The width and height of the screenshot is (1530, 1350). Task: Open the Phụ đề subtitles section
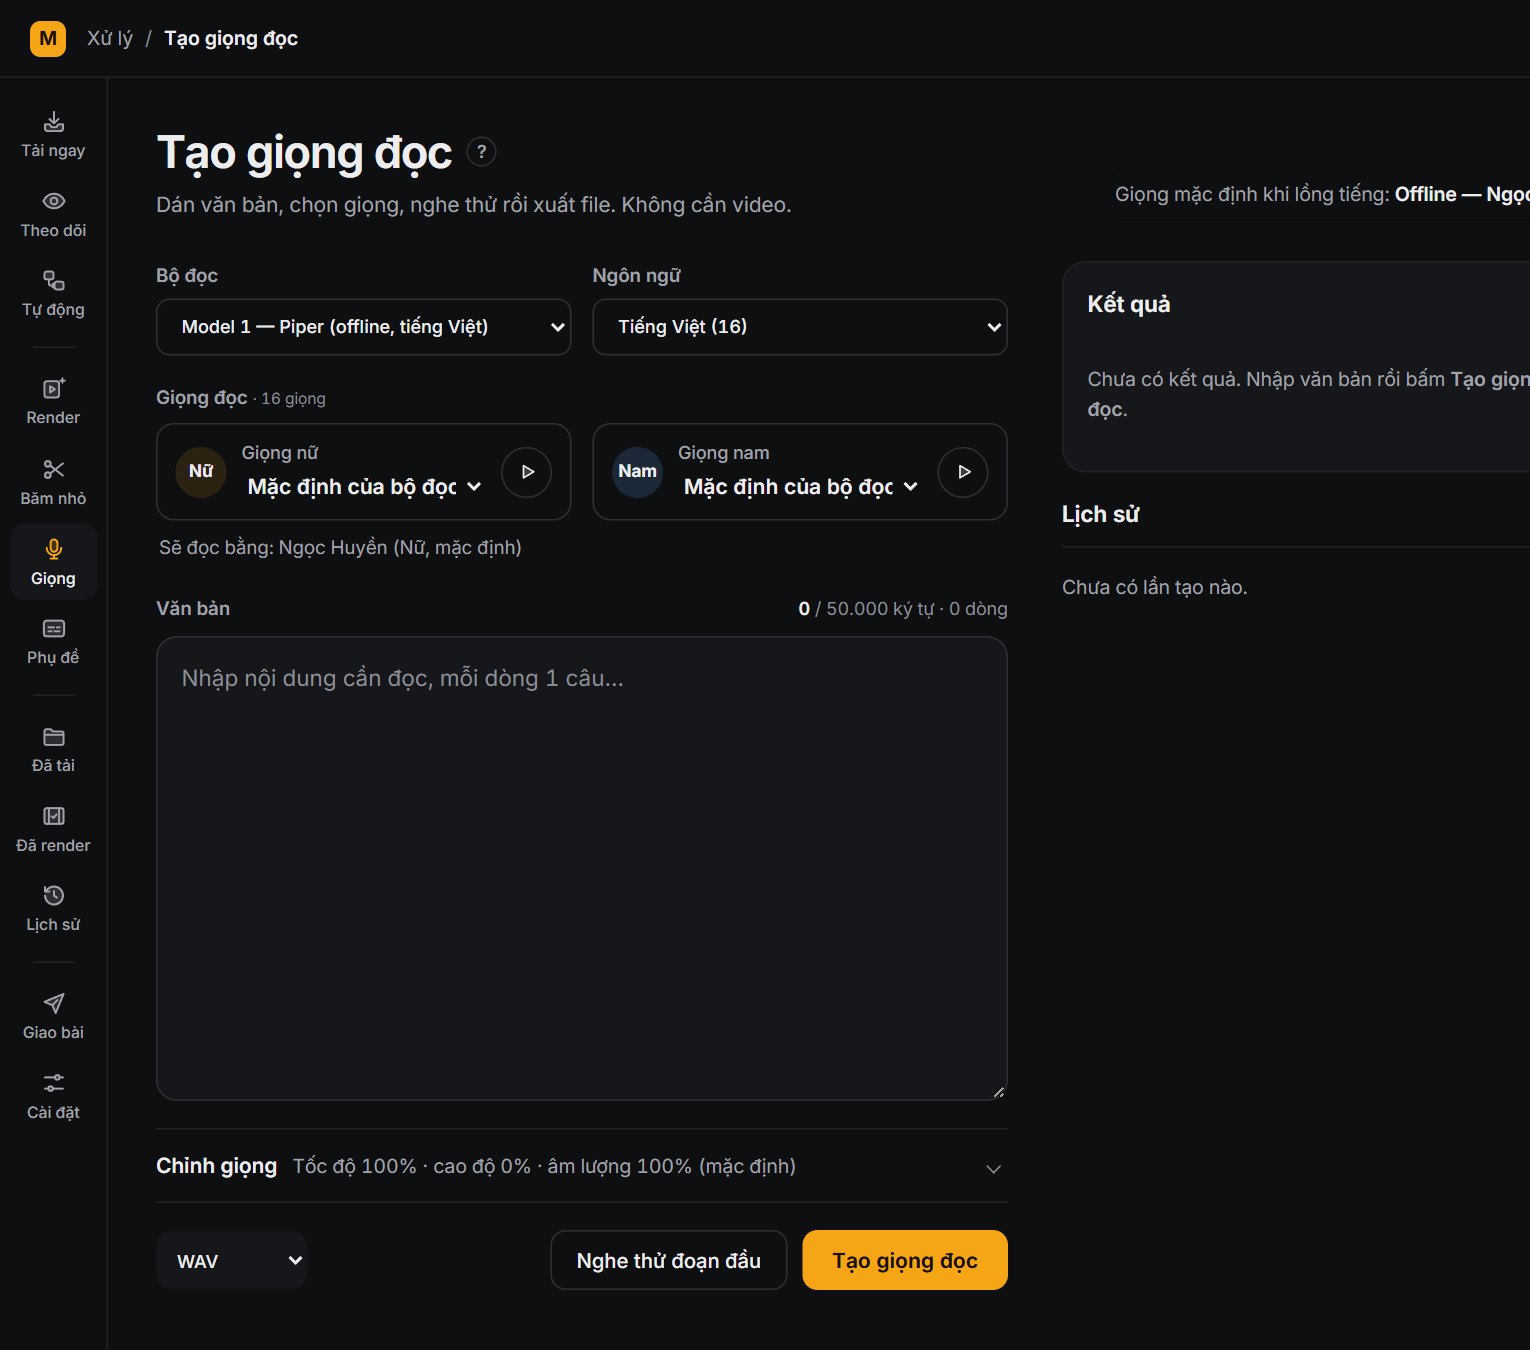coord(53,641)
